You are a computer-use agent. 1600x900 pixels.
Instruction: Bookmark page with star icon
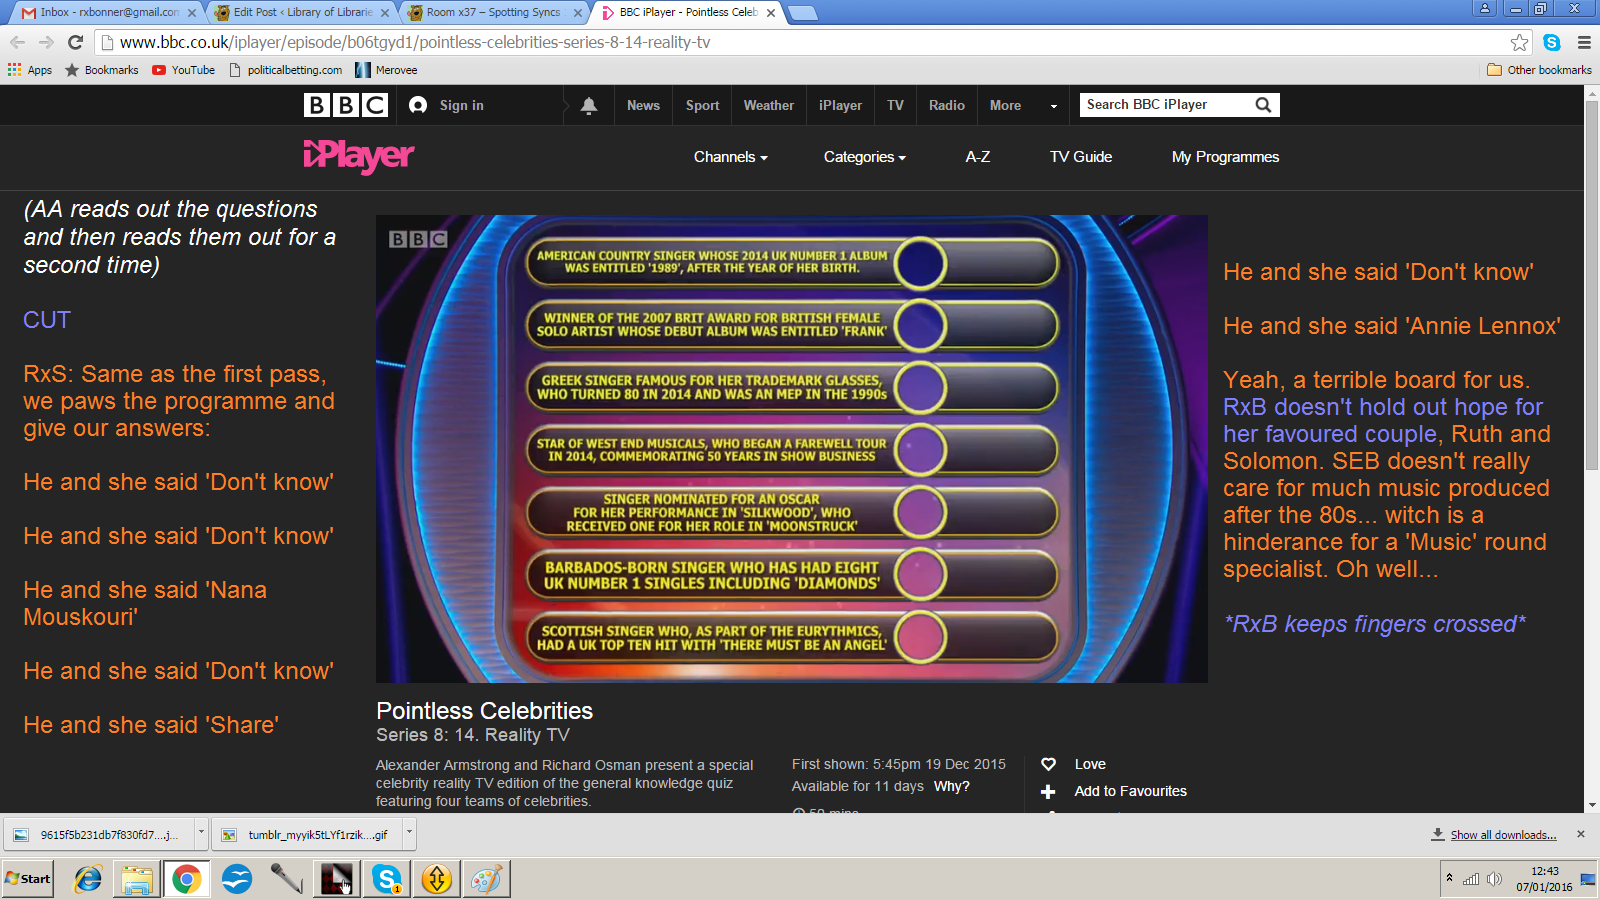pyautogui.click(x=1519, y=42)
